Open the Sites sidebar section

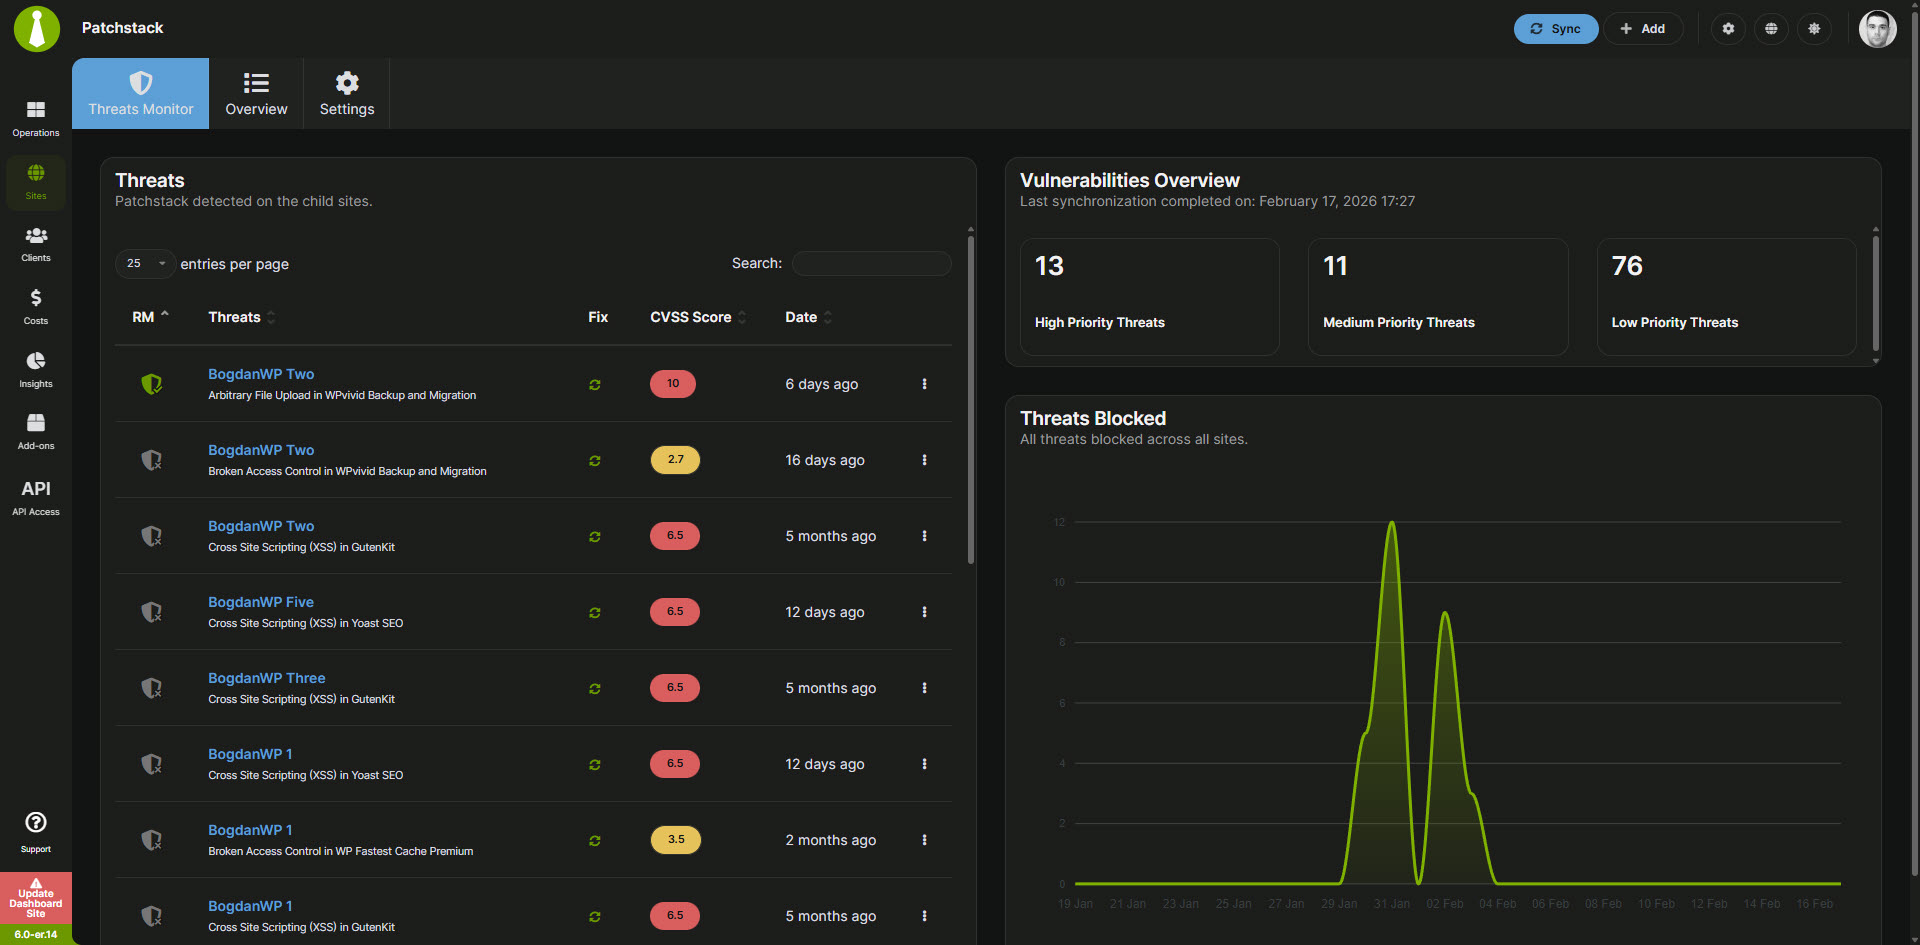tap(36, 182)
